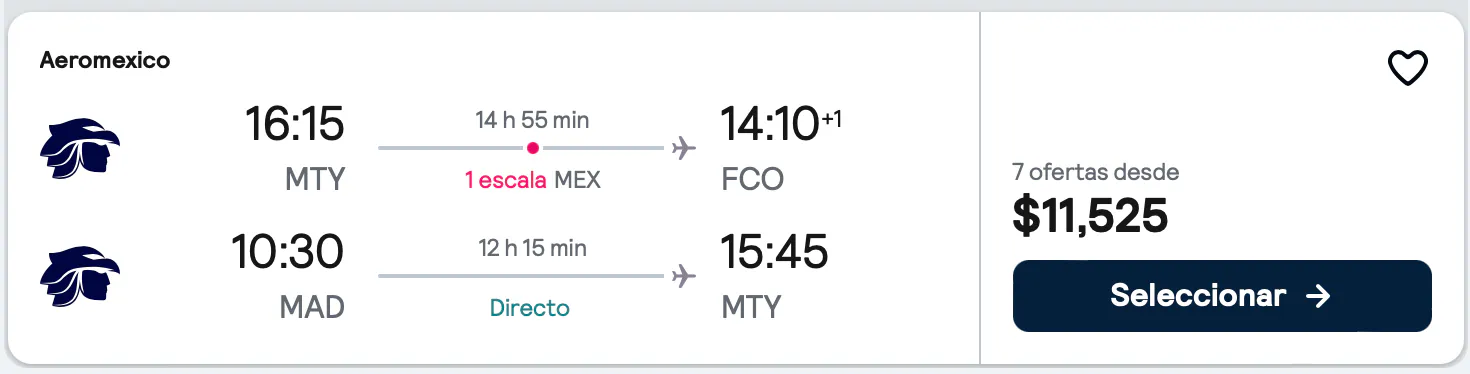1470x374 pixels.
Task: Click the 10:30 return departure time
Action: point(288,251)
